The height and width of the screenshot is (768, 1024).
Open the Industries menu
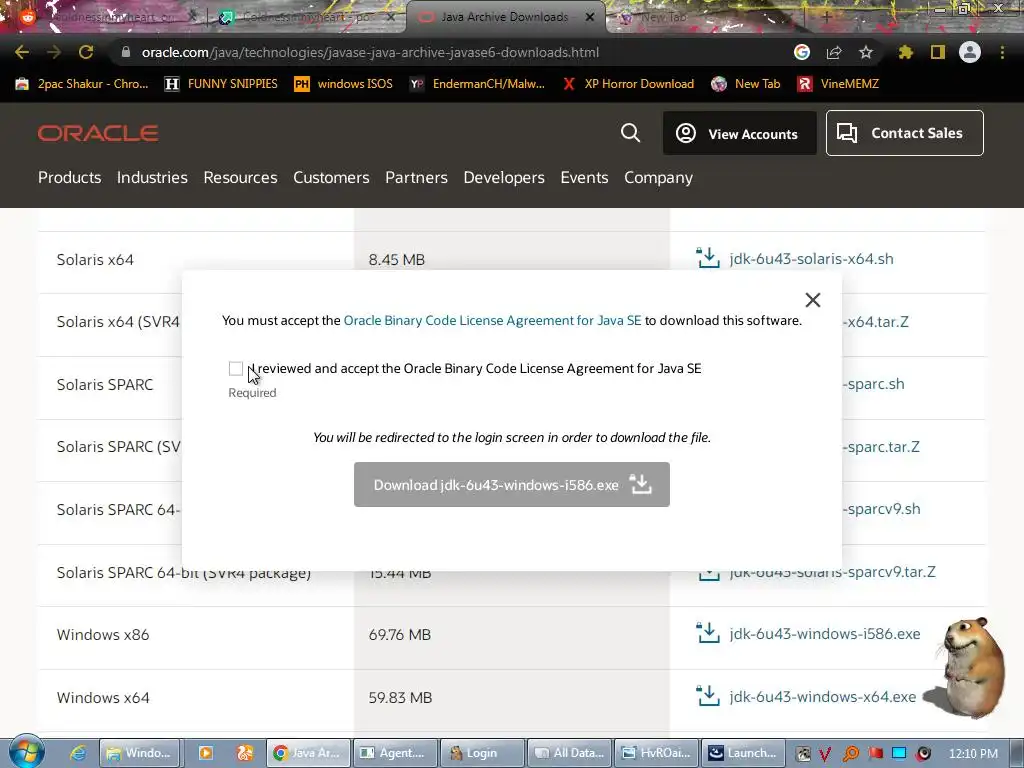152,178
